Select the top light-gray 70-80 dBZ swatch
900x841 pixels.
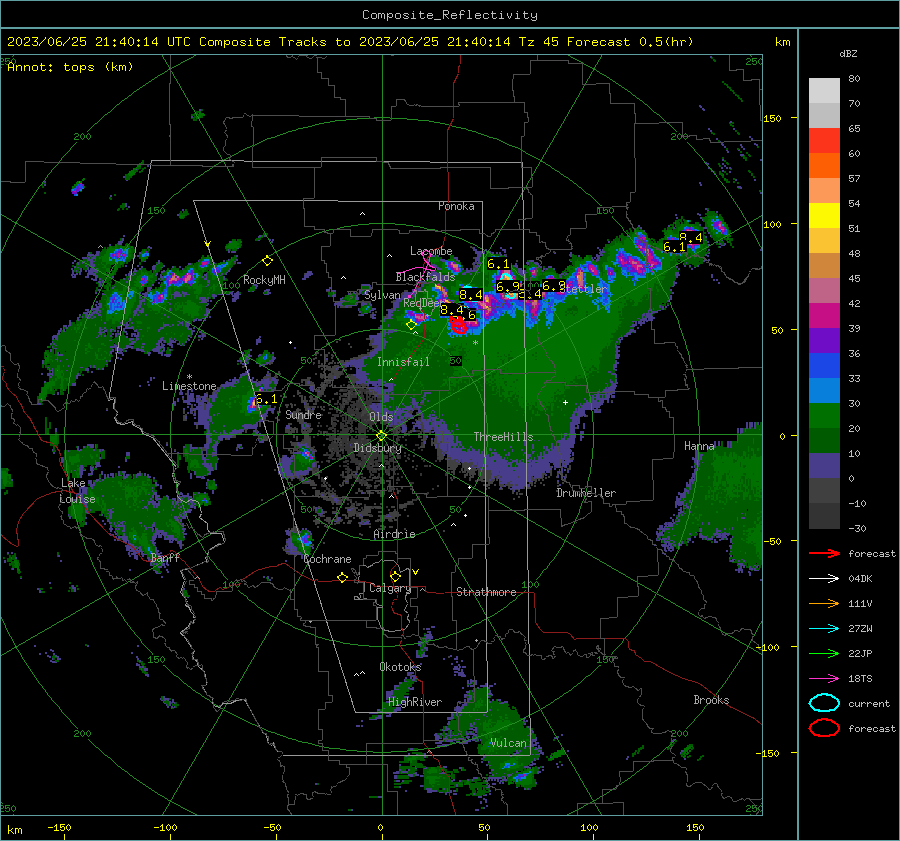pyautogui.click(x=824, y=91)
